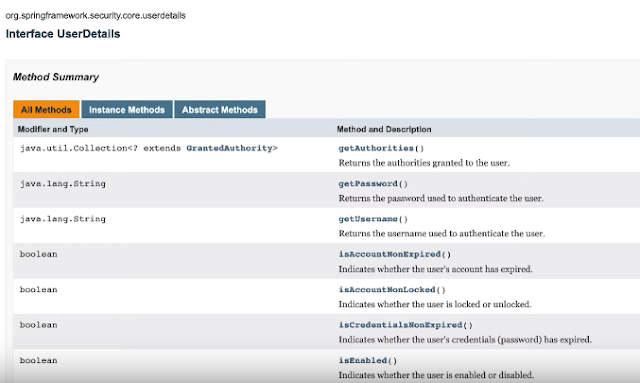640x383 pixels.
Task: Select the All Methods tab
Action: [x=46, y=109]
